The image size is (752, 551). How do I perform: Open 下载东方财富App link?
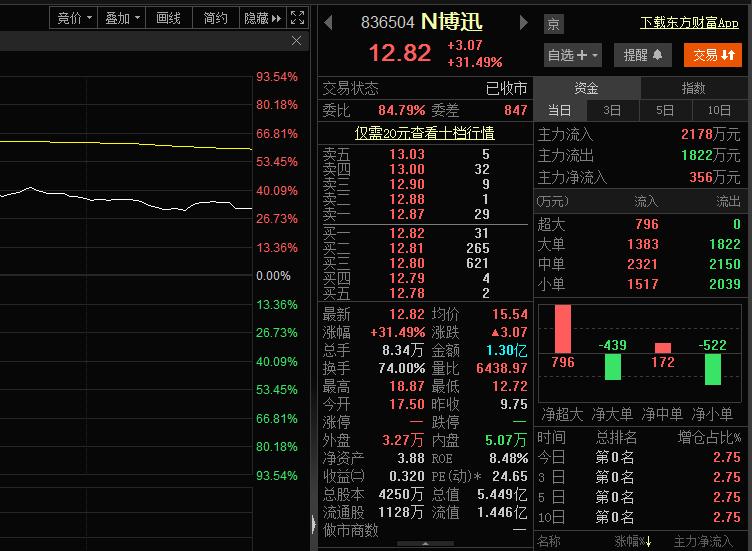[x=689, y=23]
